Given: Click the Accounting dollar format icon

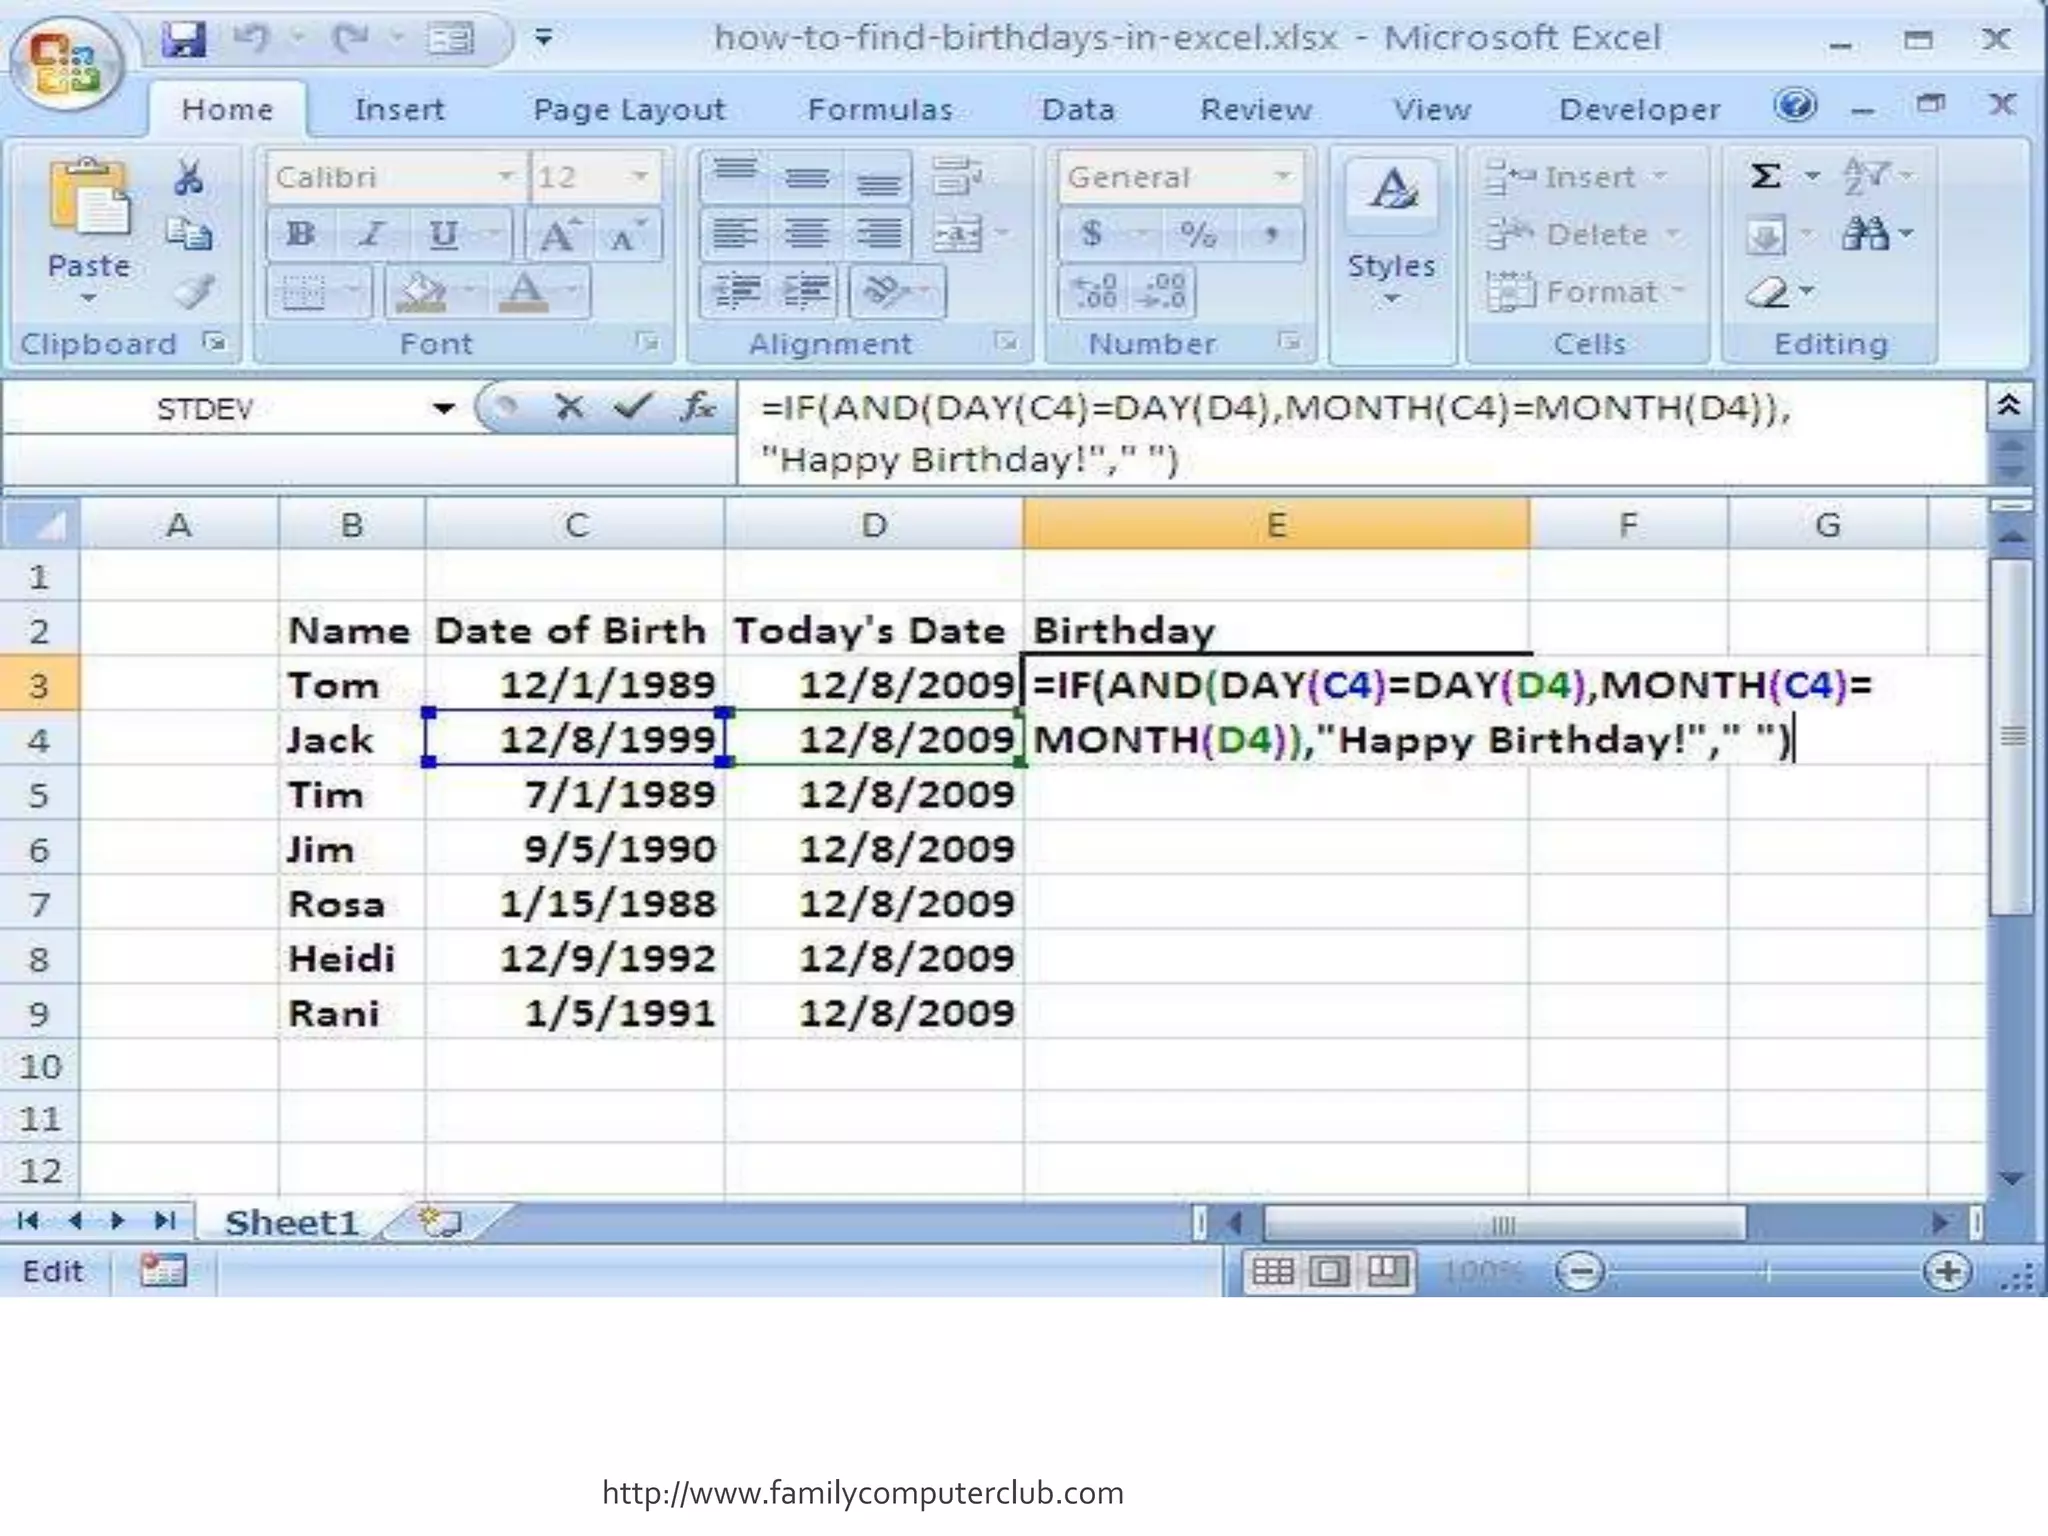Looking at the screenshot, I should pos(1092,234).
